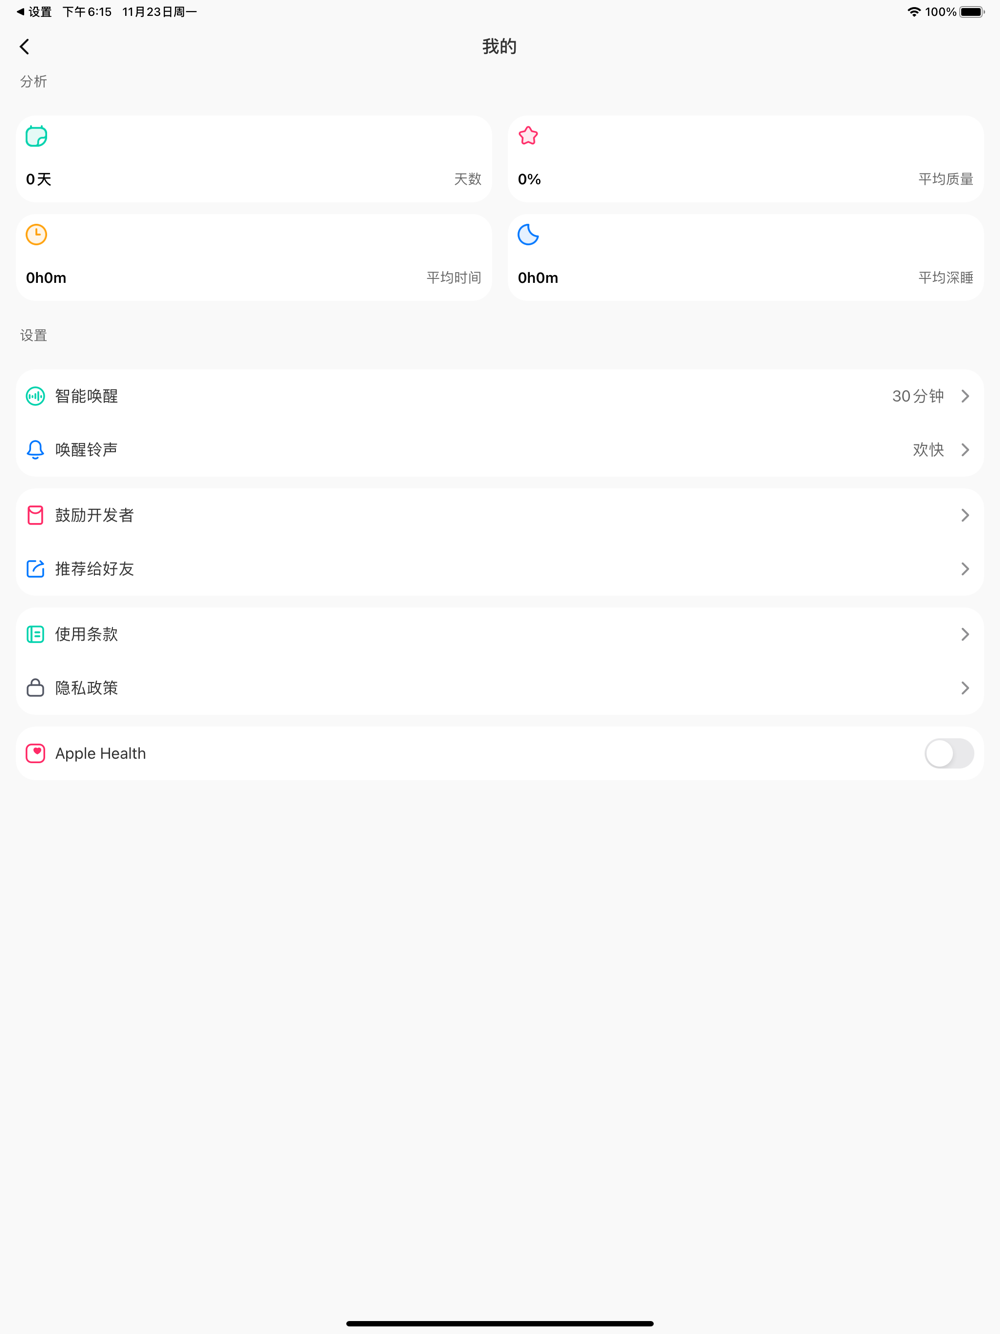Tap the green calendar days icon
The image size is (1000, 1334).
pyautogui.click(x=37, y=136)
